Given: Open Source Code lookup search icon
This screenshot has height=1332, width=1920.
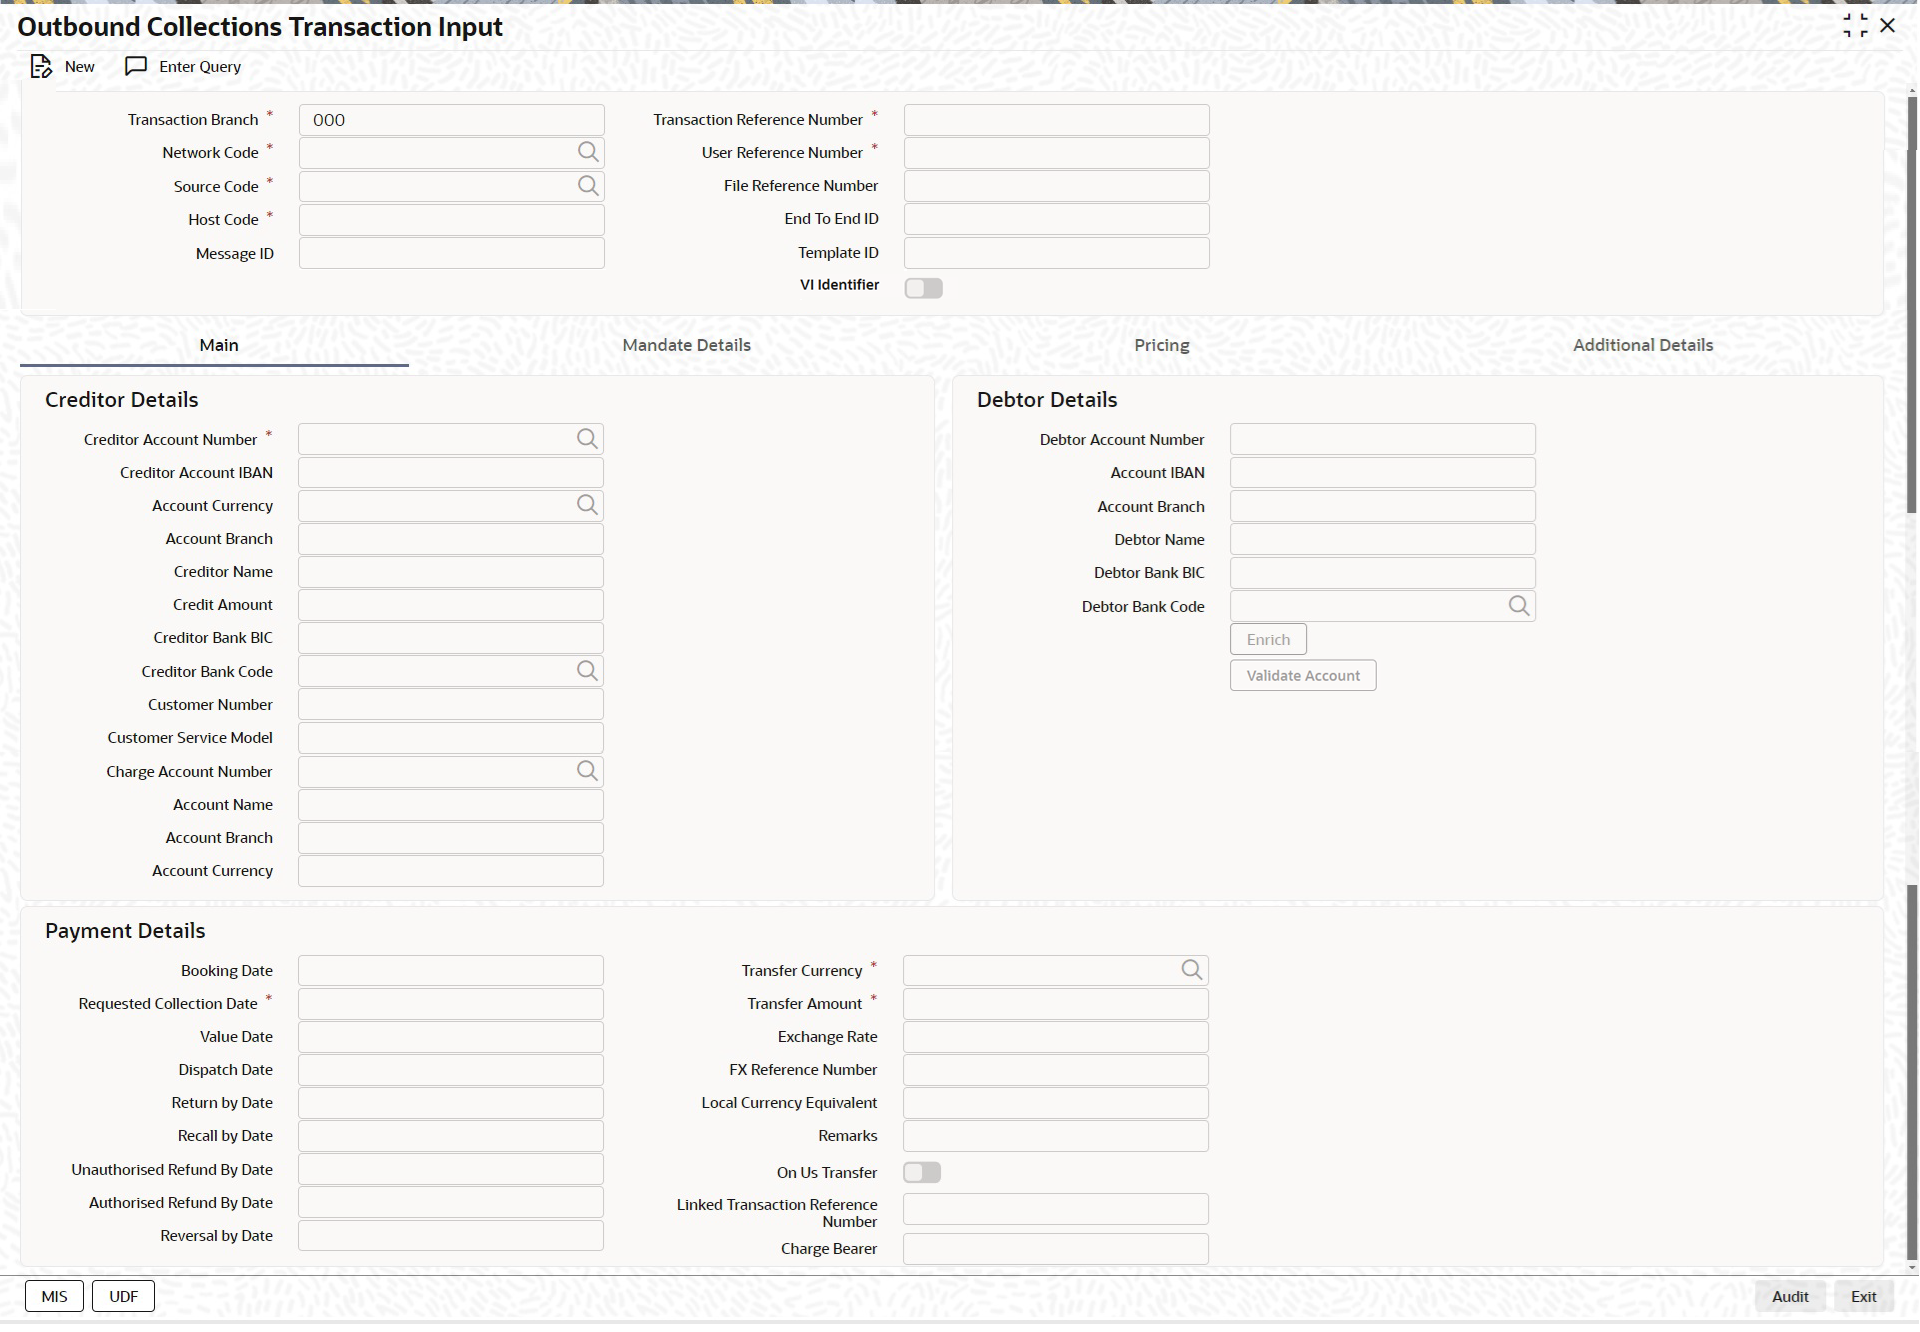Looking at the screenshot, I should pos(588,186).
